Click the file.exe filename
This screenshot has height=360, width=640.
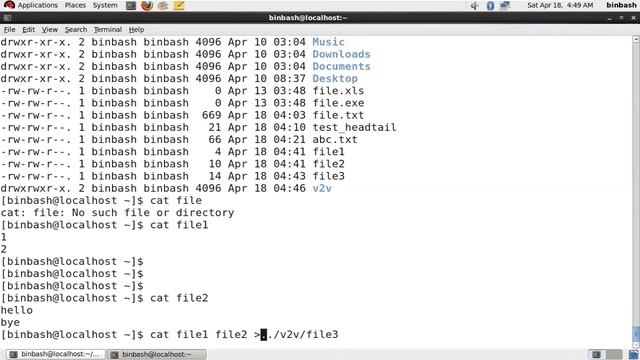(x=338, y=103)
